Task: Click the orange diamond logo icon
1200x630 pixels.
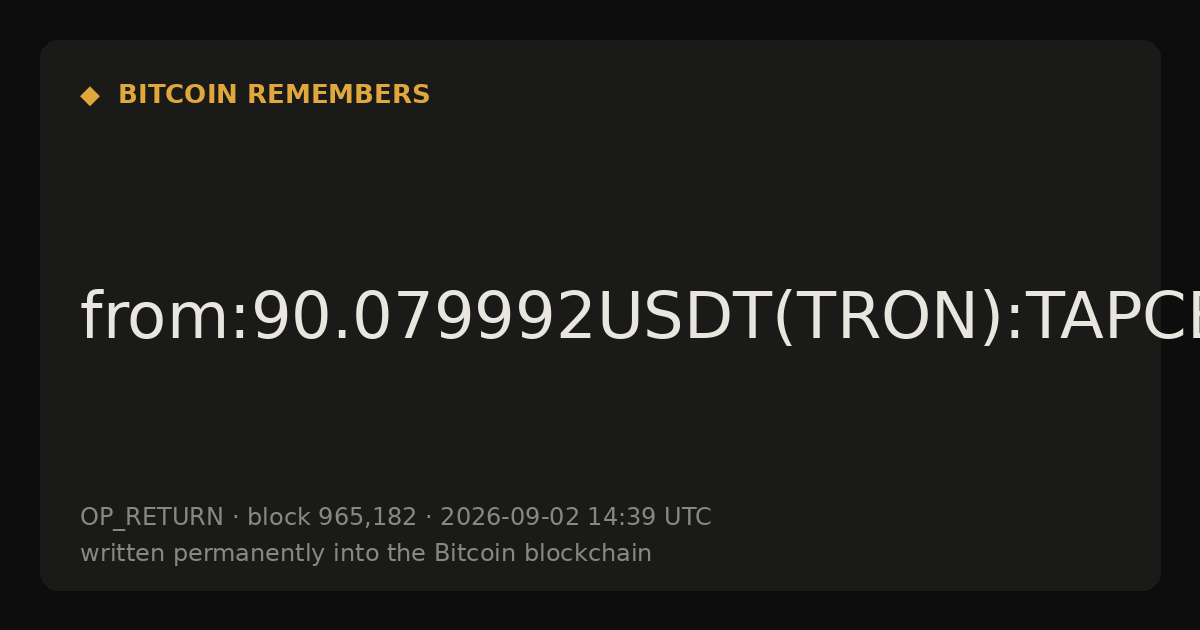Action: tap(90, 96)
